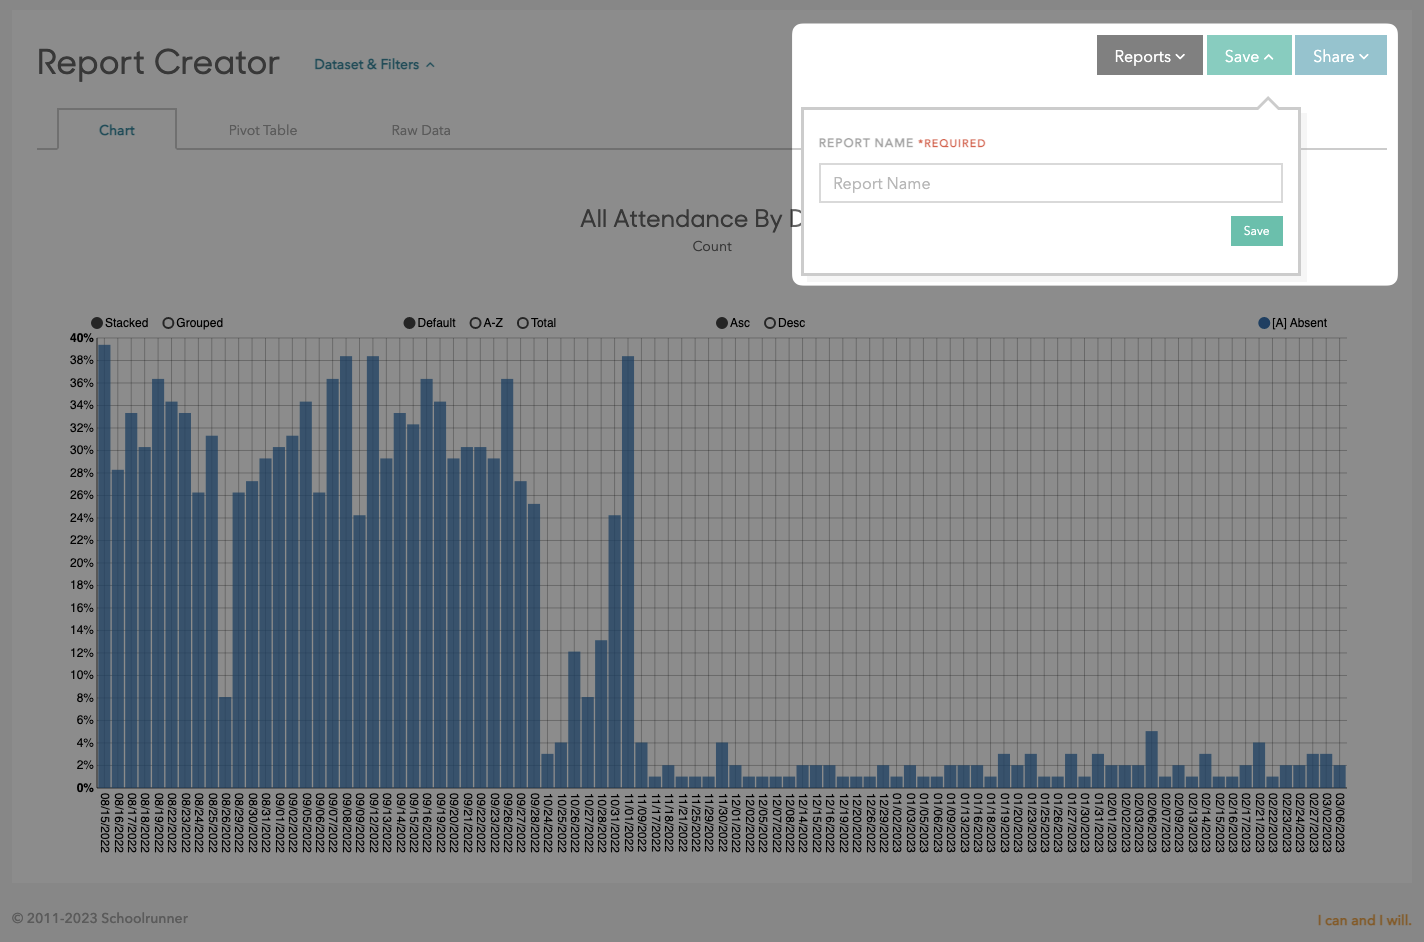Image resolution: width=1424 pixels, height=942 pixels.
Task: Collapse the Save dropdown menu
Action: coord(1248,56)
